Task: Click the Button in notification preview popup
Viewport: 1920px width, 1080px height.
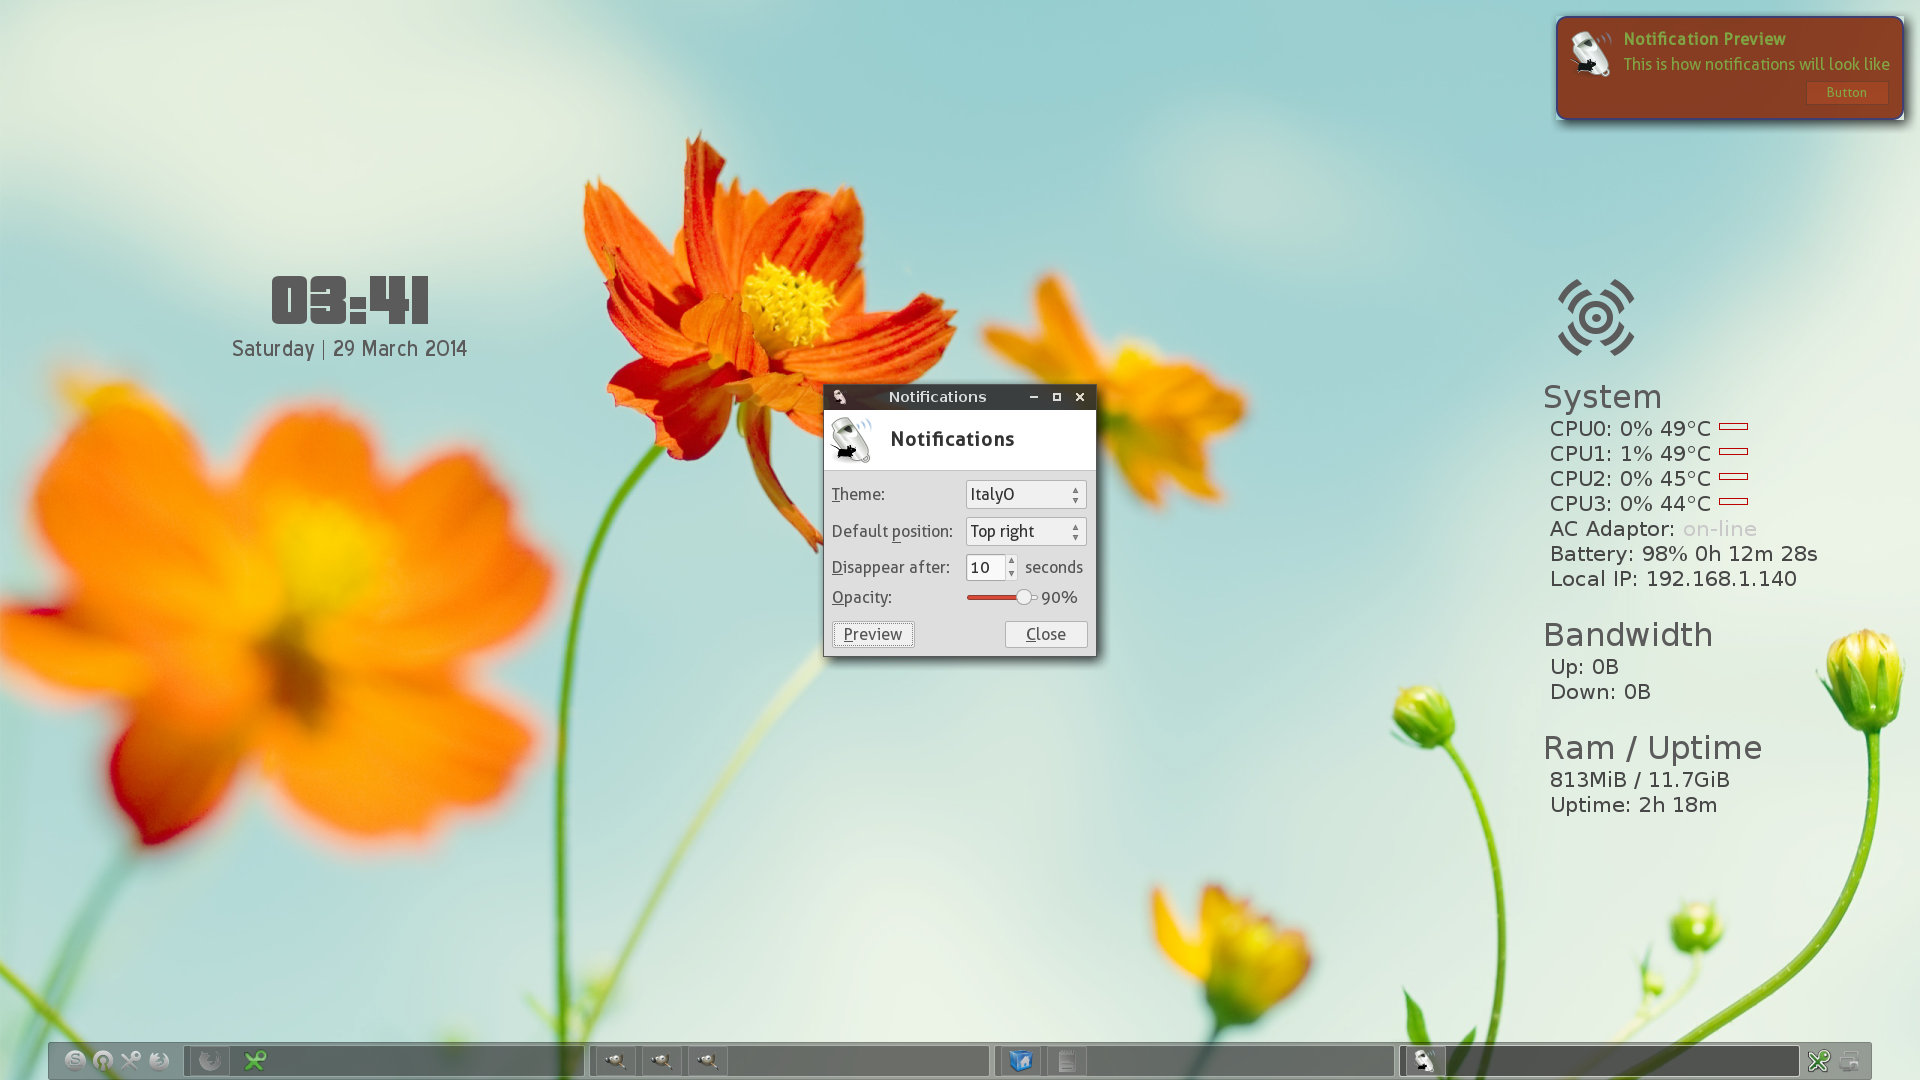Action: 1846,92
